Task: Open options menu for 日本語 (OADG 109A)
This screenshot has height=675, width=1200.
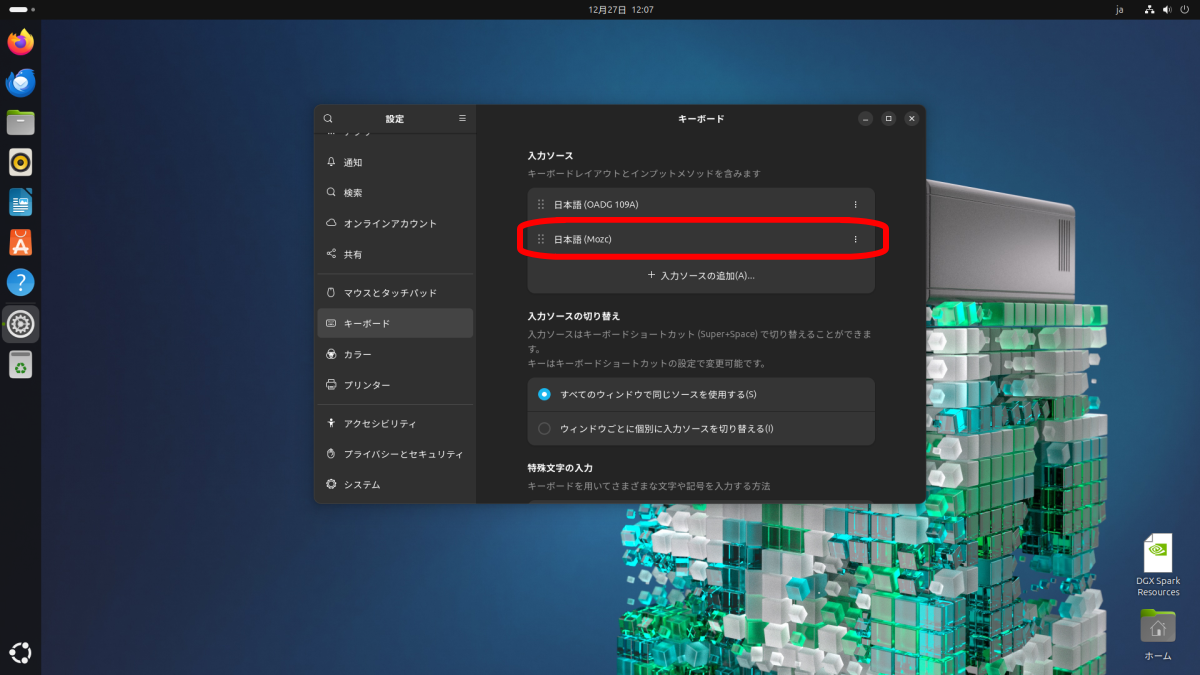Action: pos(855,205)
